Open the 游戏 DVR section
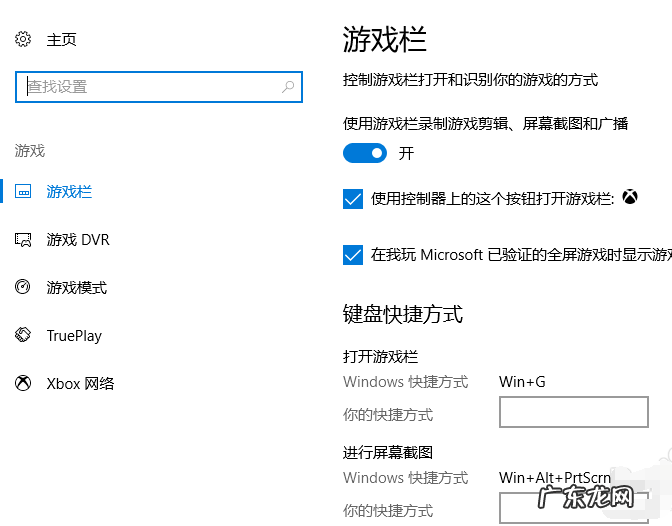Image resolution: width=672 pixels, height=526 pixels. (x=78, y=240)
